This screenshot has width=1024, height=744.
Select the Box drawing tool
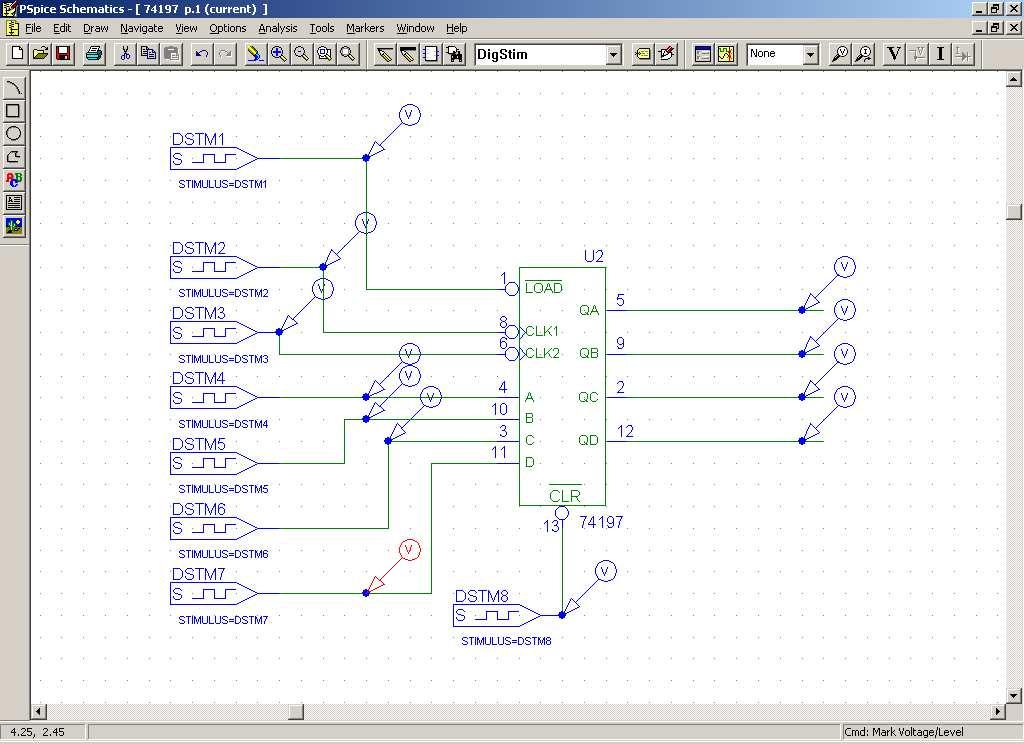pyautogui.click(x=14, y=110)
